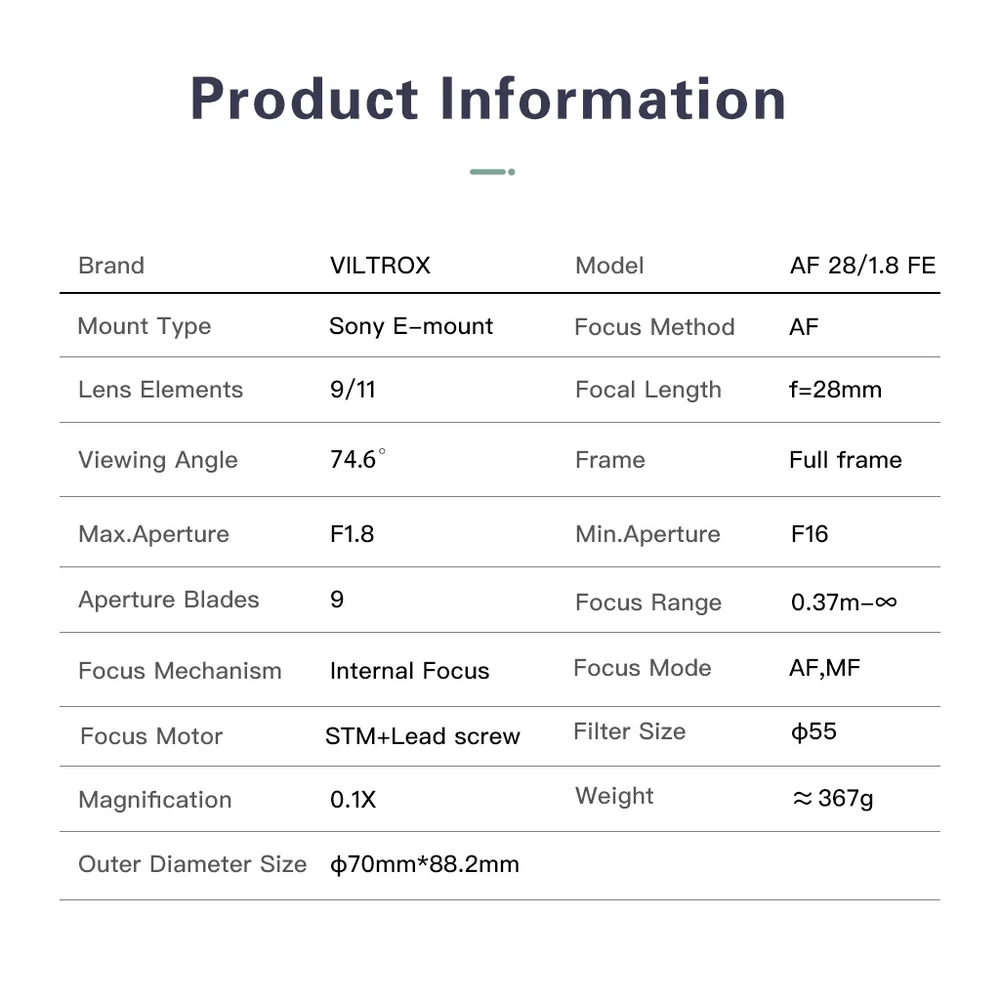Image resolution: width=1000 pixels, height=1000 pixels.
Task: Click the 74.6° viewing angle value
Action: 357,460
